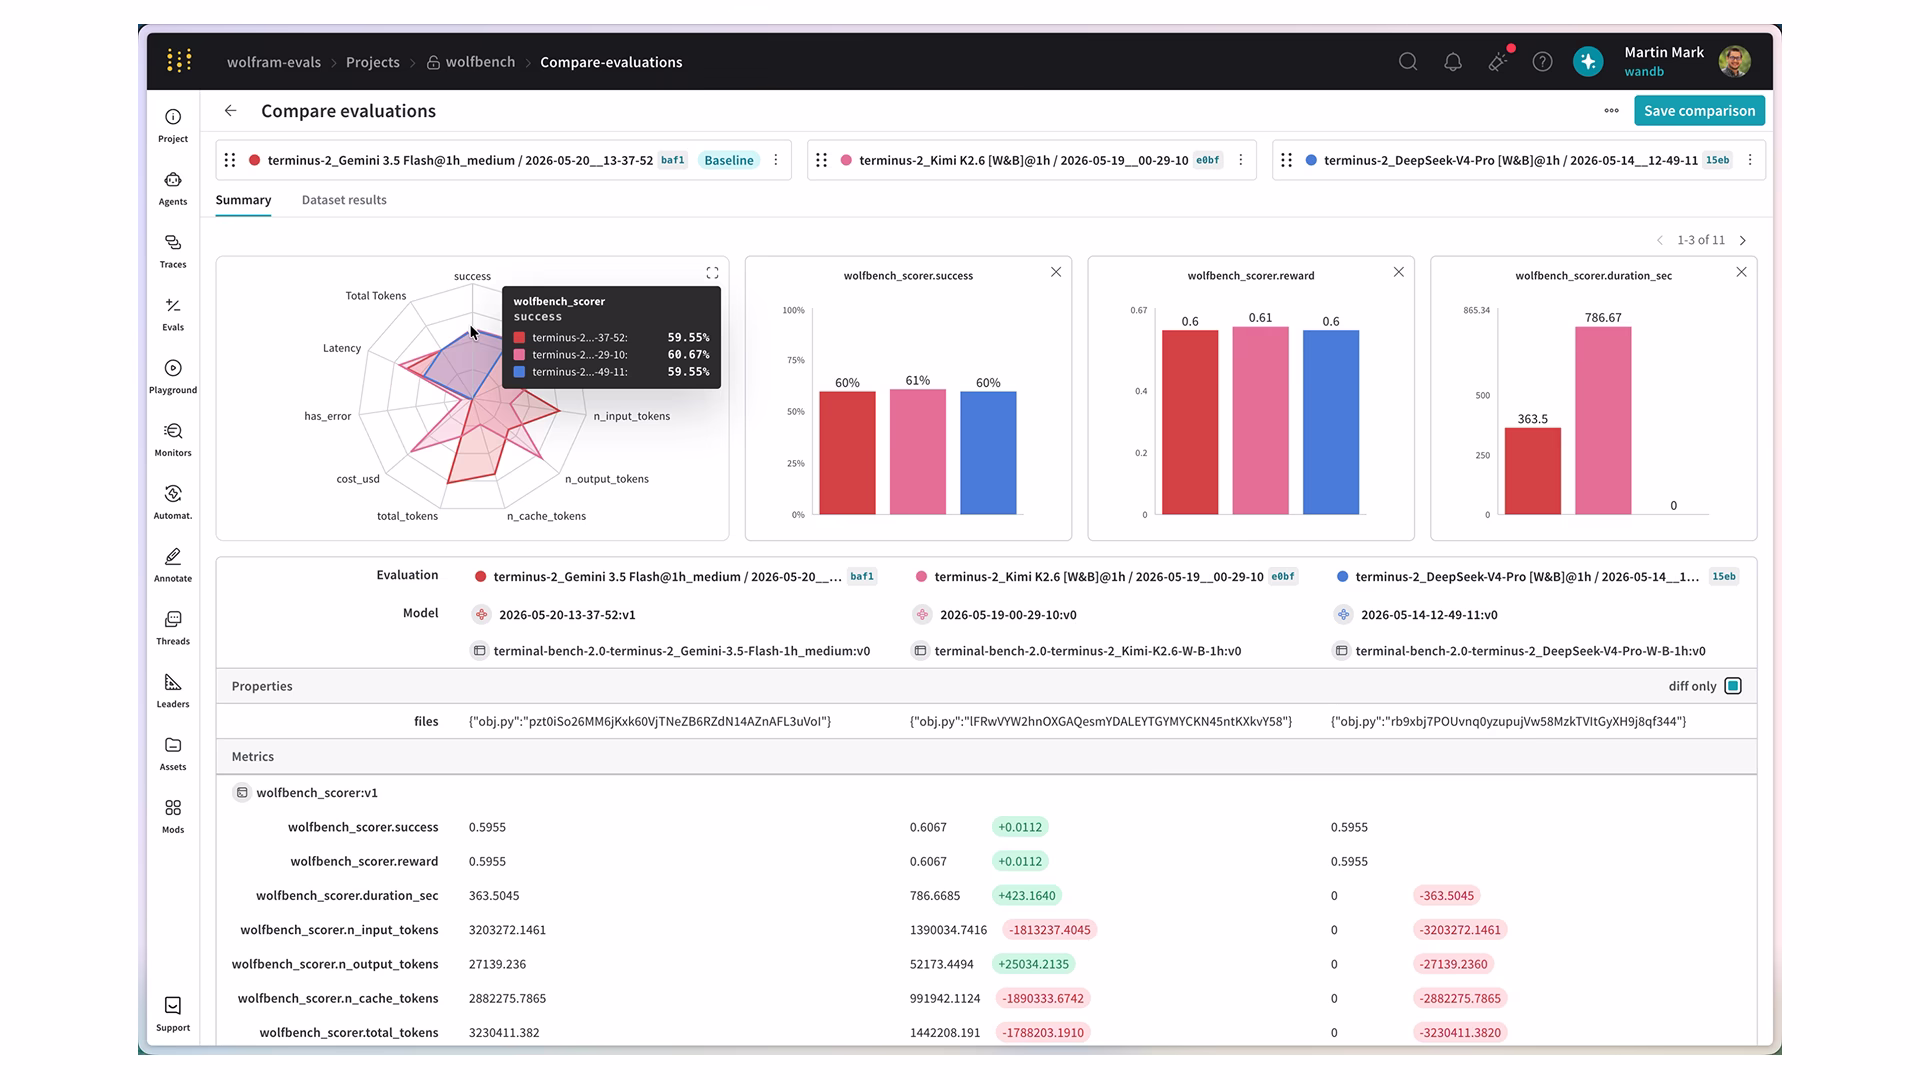
Task: Click red color dot of Gemini evaluation chip
Action: coord(255,160)
